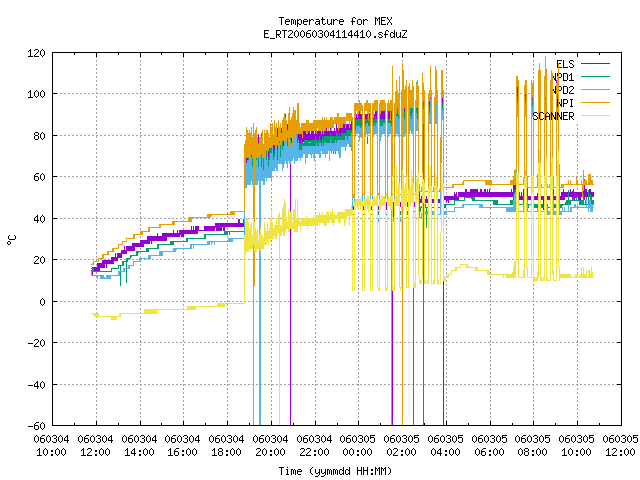640x480 pixels.
Task: Pick the orange NPI legend line sample
Action: [595, 103]
